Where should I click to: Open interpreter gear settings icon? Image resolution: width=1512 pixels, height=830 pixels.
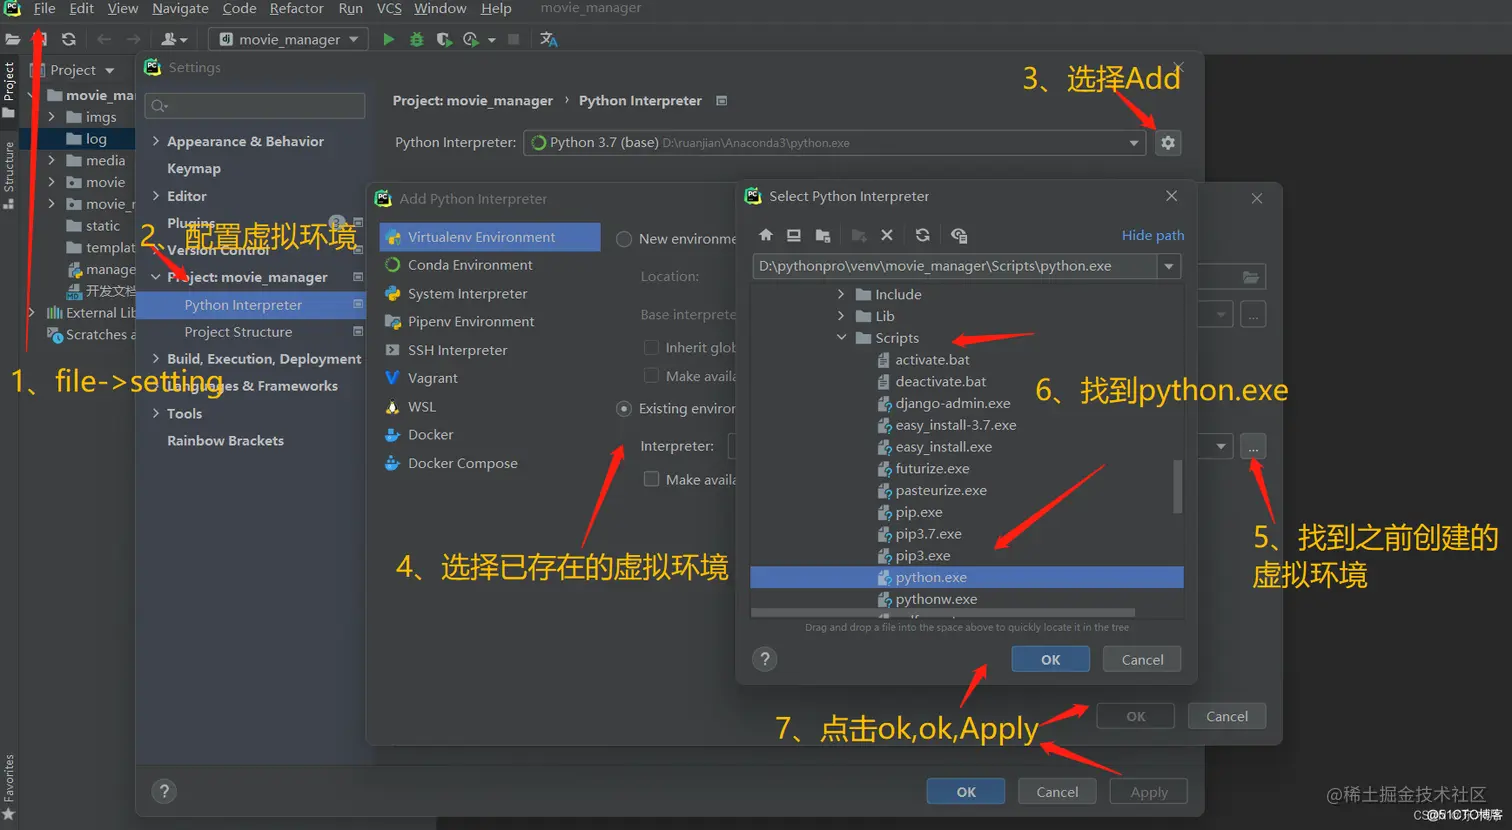[1167, 143]
